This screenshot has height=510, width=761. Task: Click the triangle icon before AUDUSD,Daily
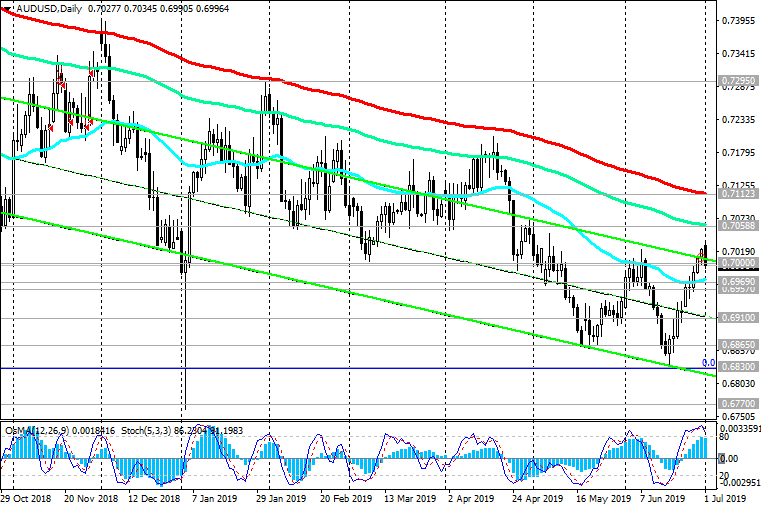6,8
